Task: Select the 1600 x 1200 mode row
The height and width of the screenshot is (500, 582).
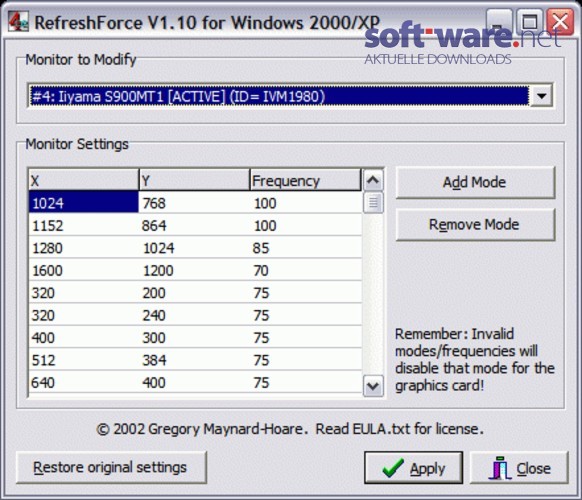Action: [x=195, y=270]
